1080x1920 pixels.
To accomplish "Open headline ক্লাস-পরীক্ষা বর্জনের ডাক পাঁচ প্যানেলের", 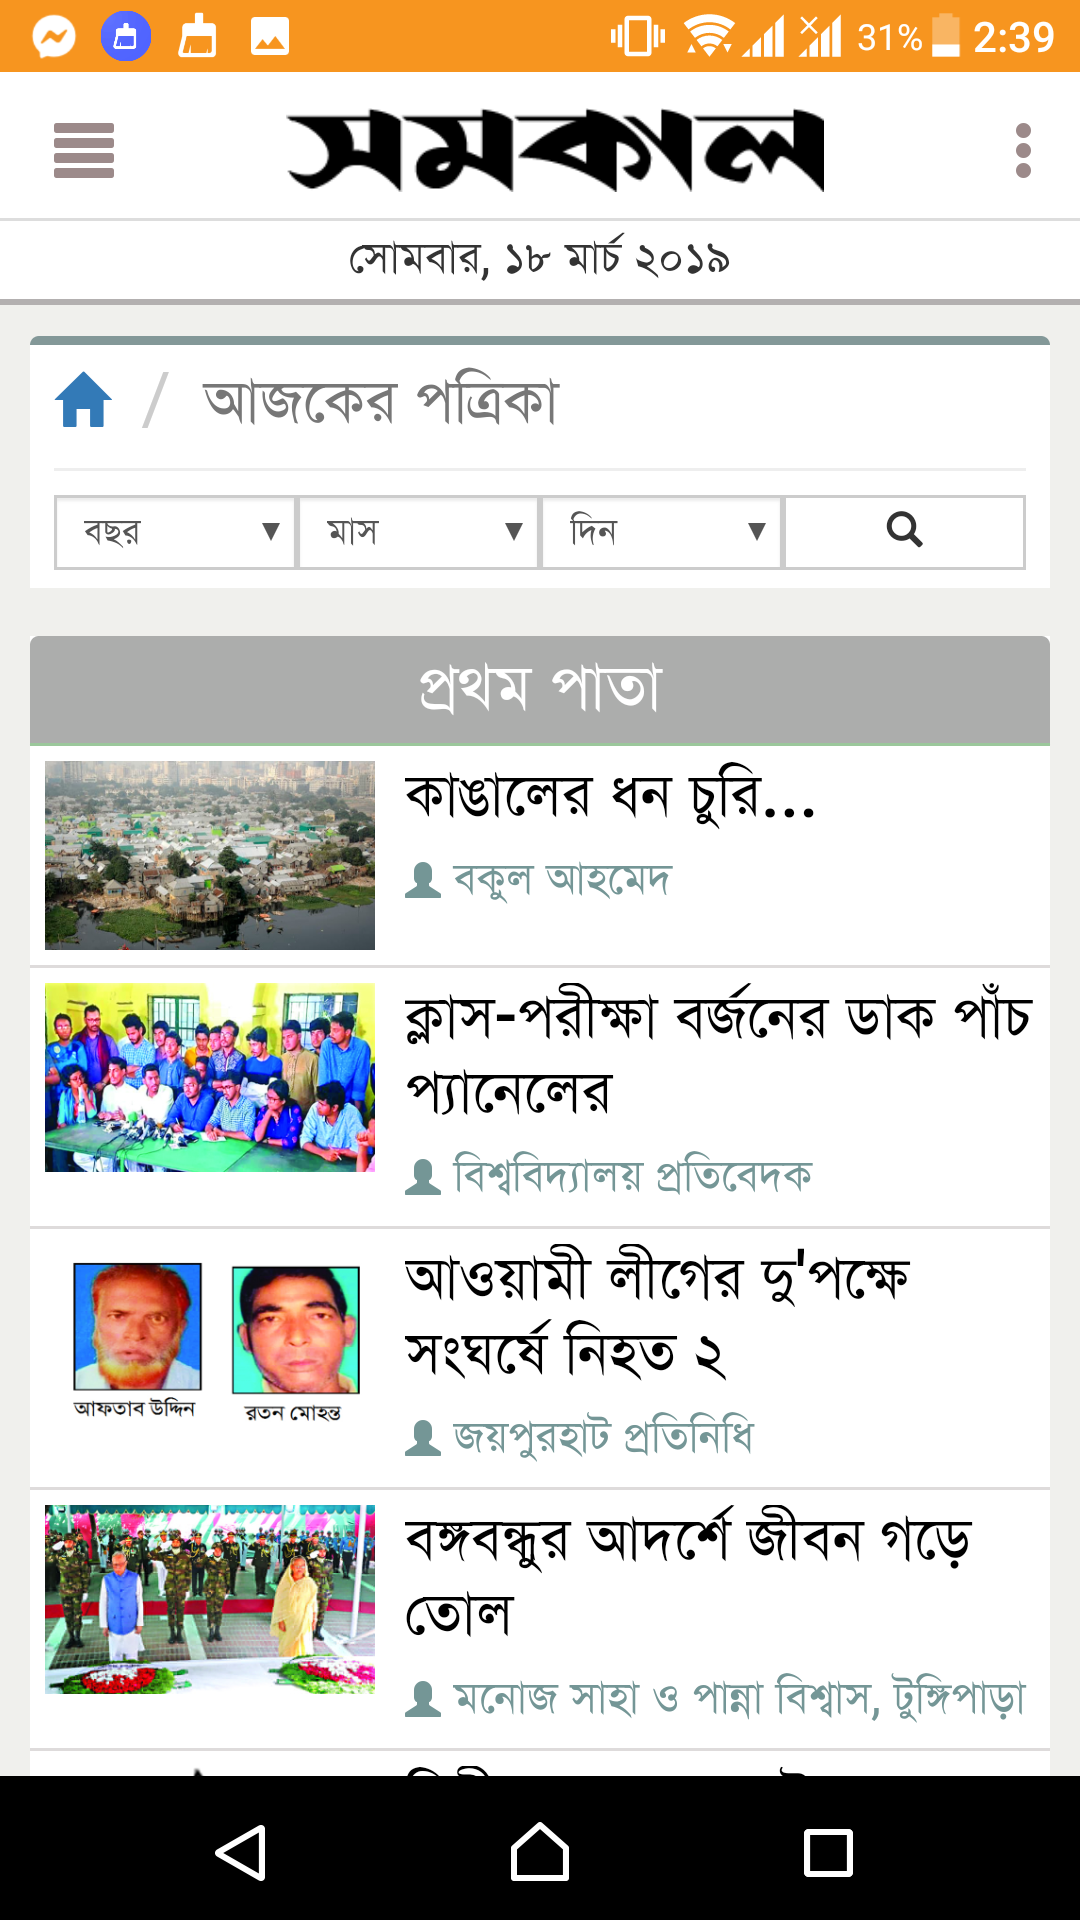I will click(x=718, y=1055).
